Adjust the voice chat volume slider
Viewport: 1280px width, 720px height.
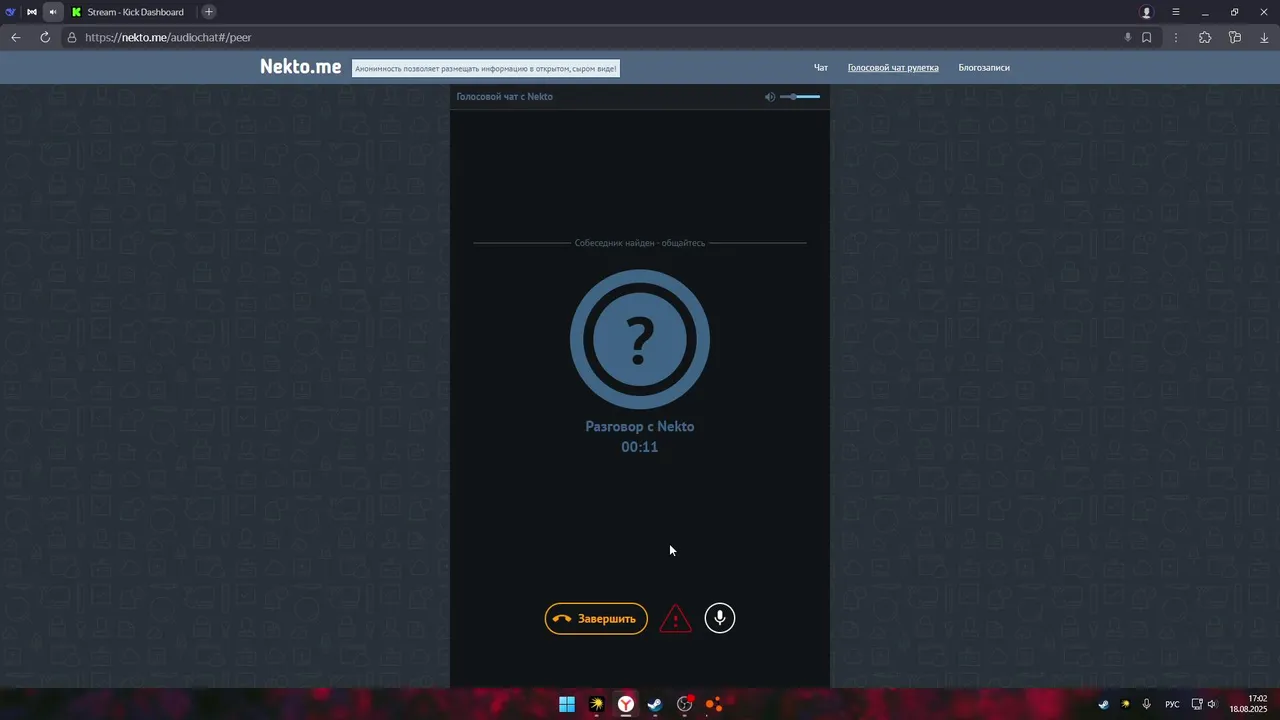(800, 97)
